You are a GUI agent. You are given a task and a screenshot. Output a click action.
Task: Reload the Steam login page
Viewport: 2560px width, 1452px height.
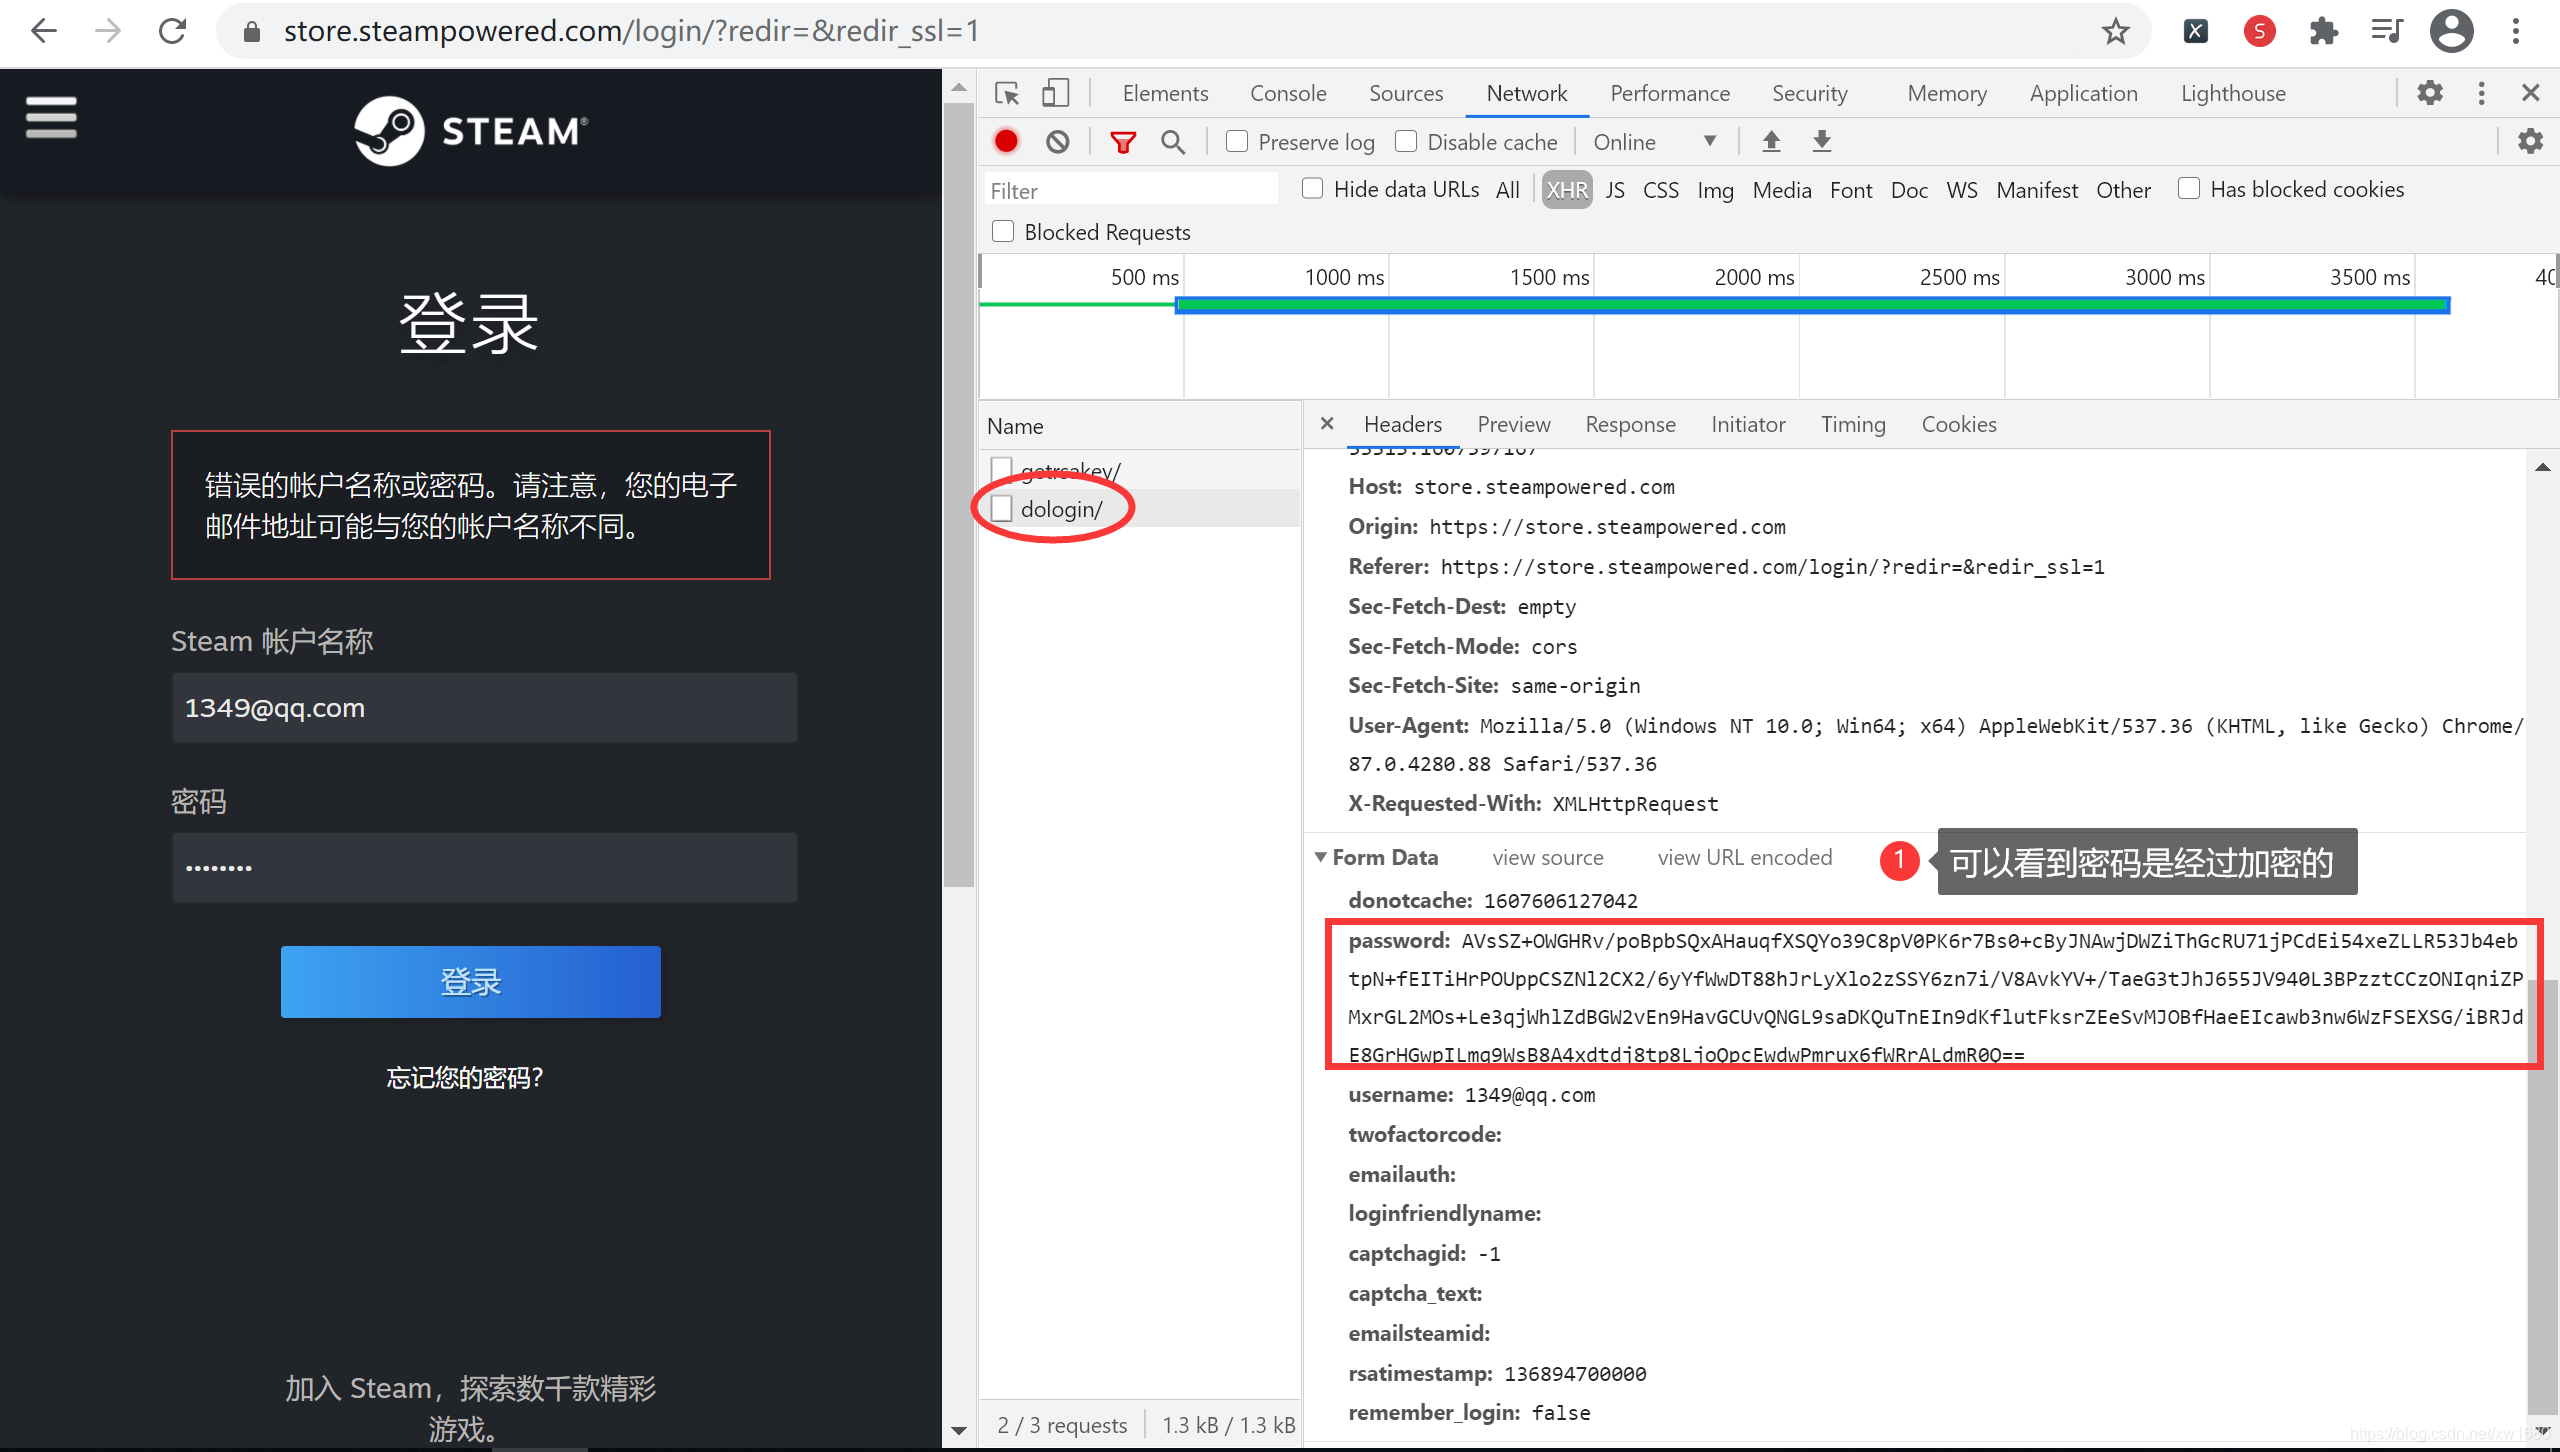coord(173,31)
